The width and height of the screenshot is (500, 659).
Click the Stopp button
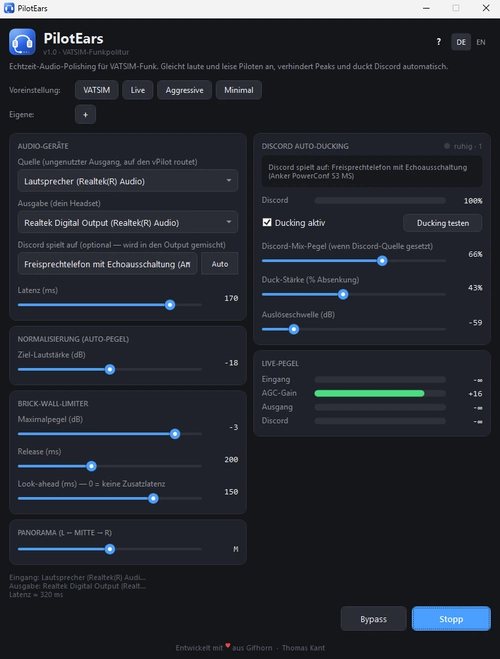click(451, 619)
